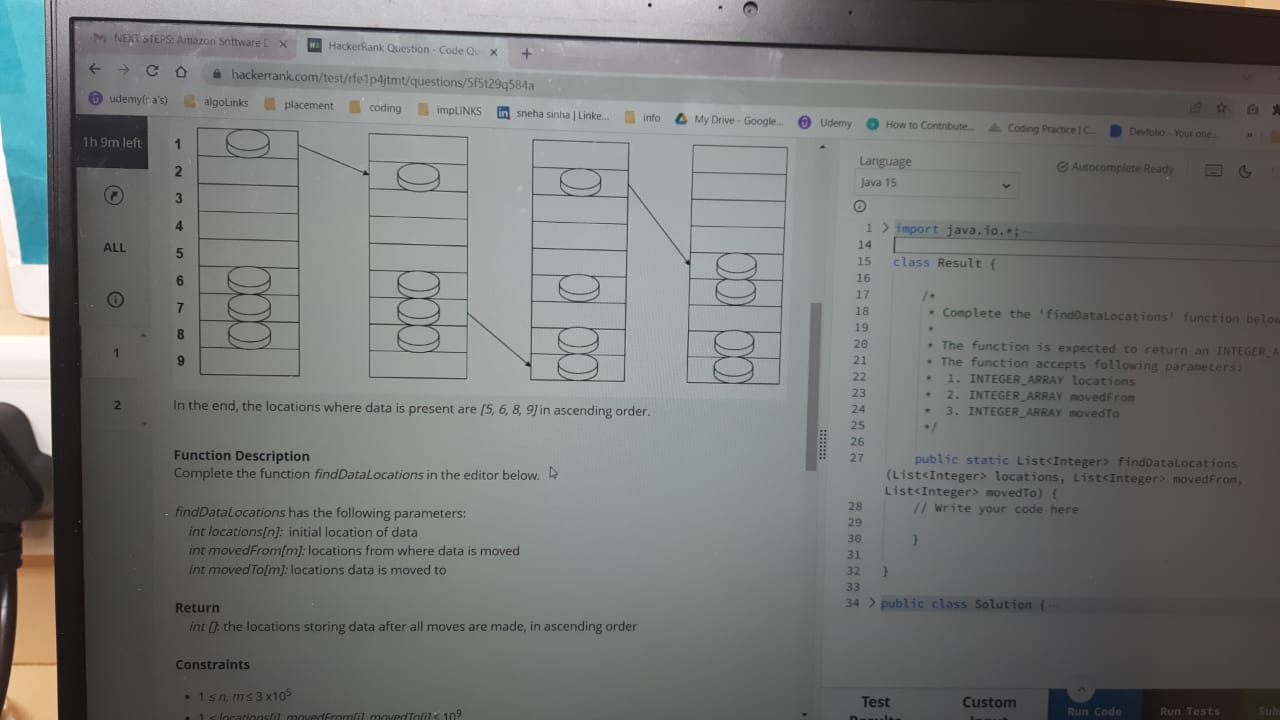The height and width of the screenshot is (720, 1280).
Task: Select question 1 in the sidebar
Action: pyautogui.click(x=114, y=352)
